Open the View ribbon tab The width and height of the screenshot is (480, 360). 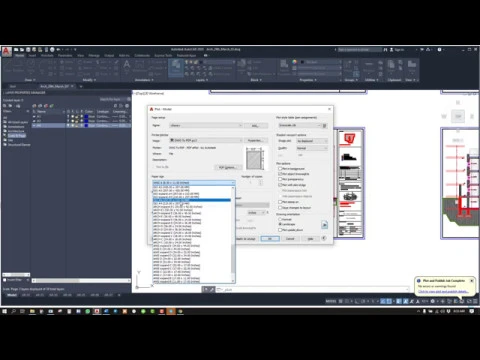pyautogui.click(x=80, y=55)
